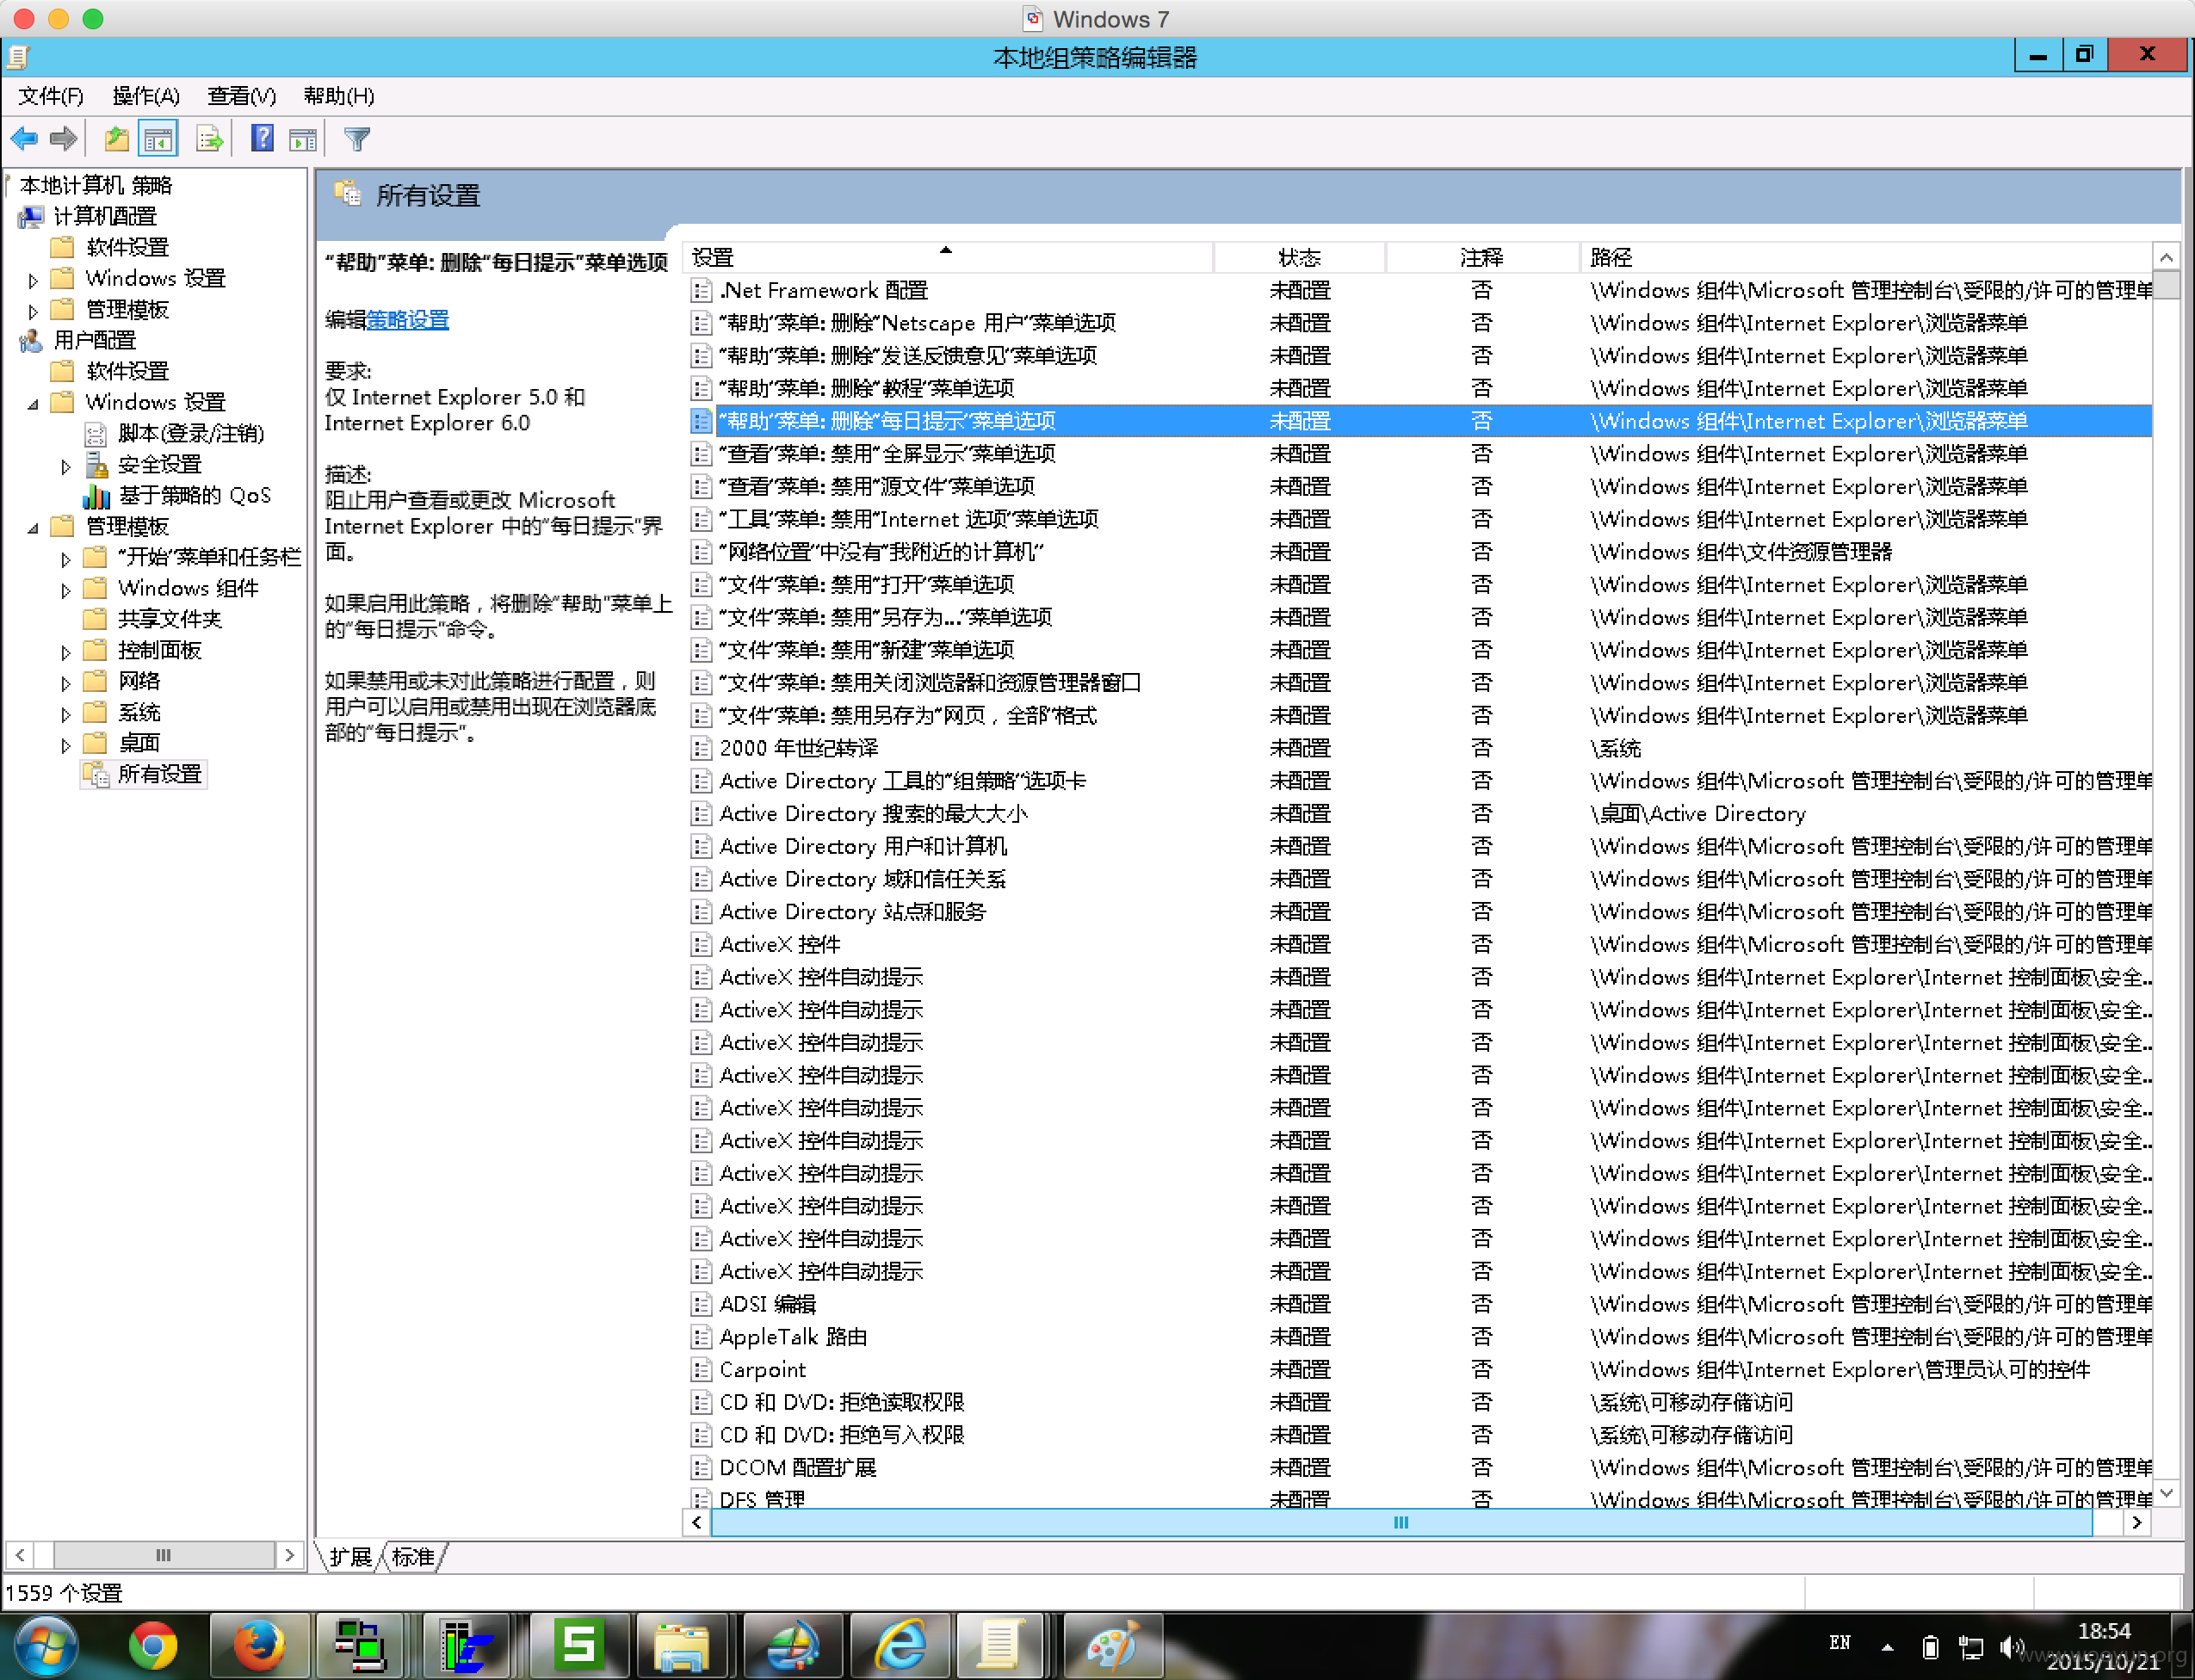Collapse 管理模板 under 用户配置
This screenshot has height=1680, width=2195.
(x=33, y=528)
